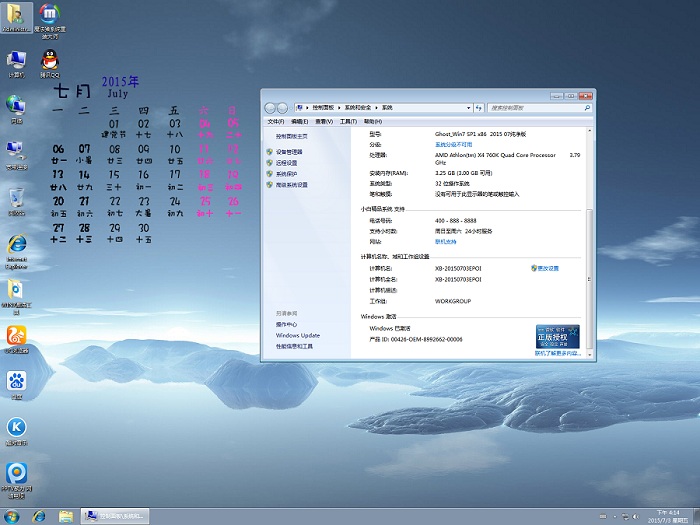Open the Baidu paw desktop icon
Screen dimensions: 700x525
pos(16,382)
